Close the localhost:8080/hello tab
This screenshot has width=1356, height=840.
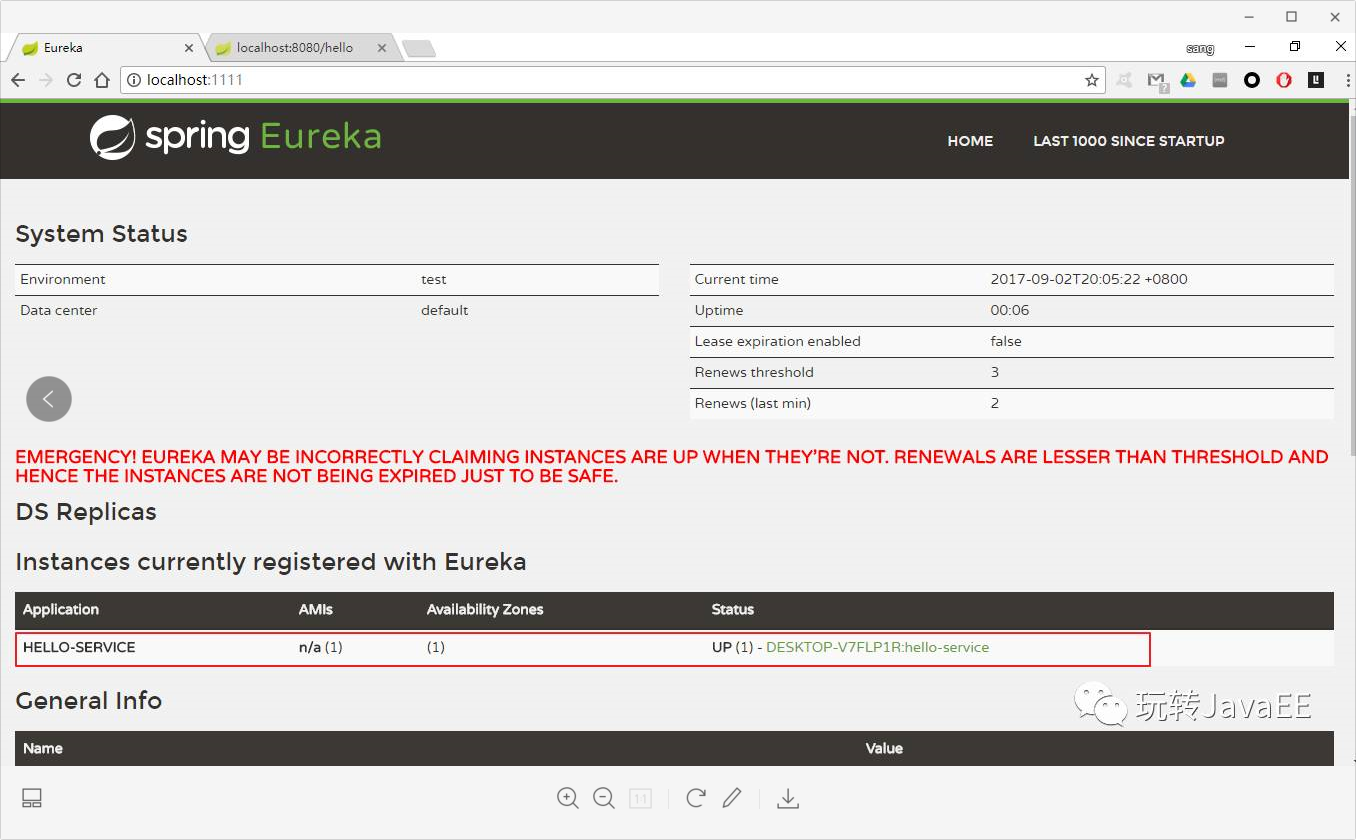pos(383,48)
